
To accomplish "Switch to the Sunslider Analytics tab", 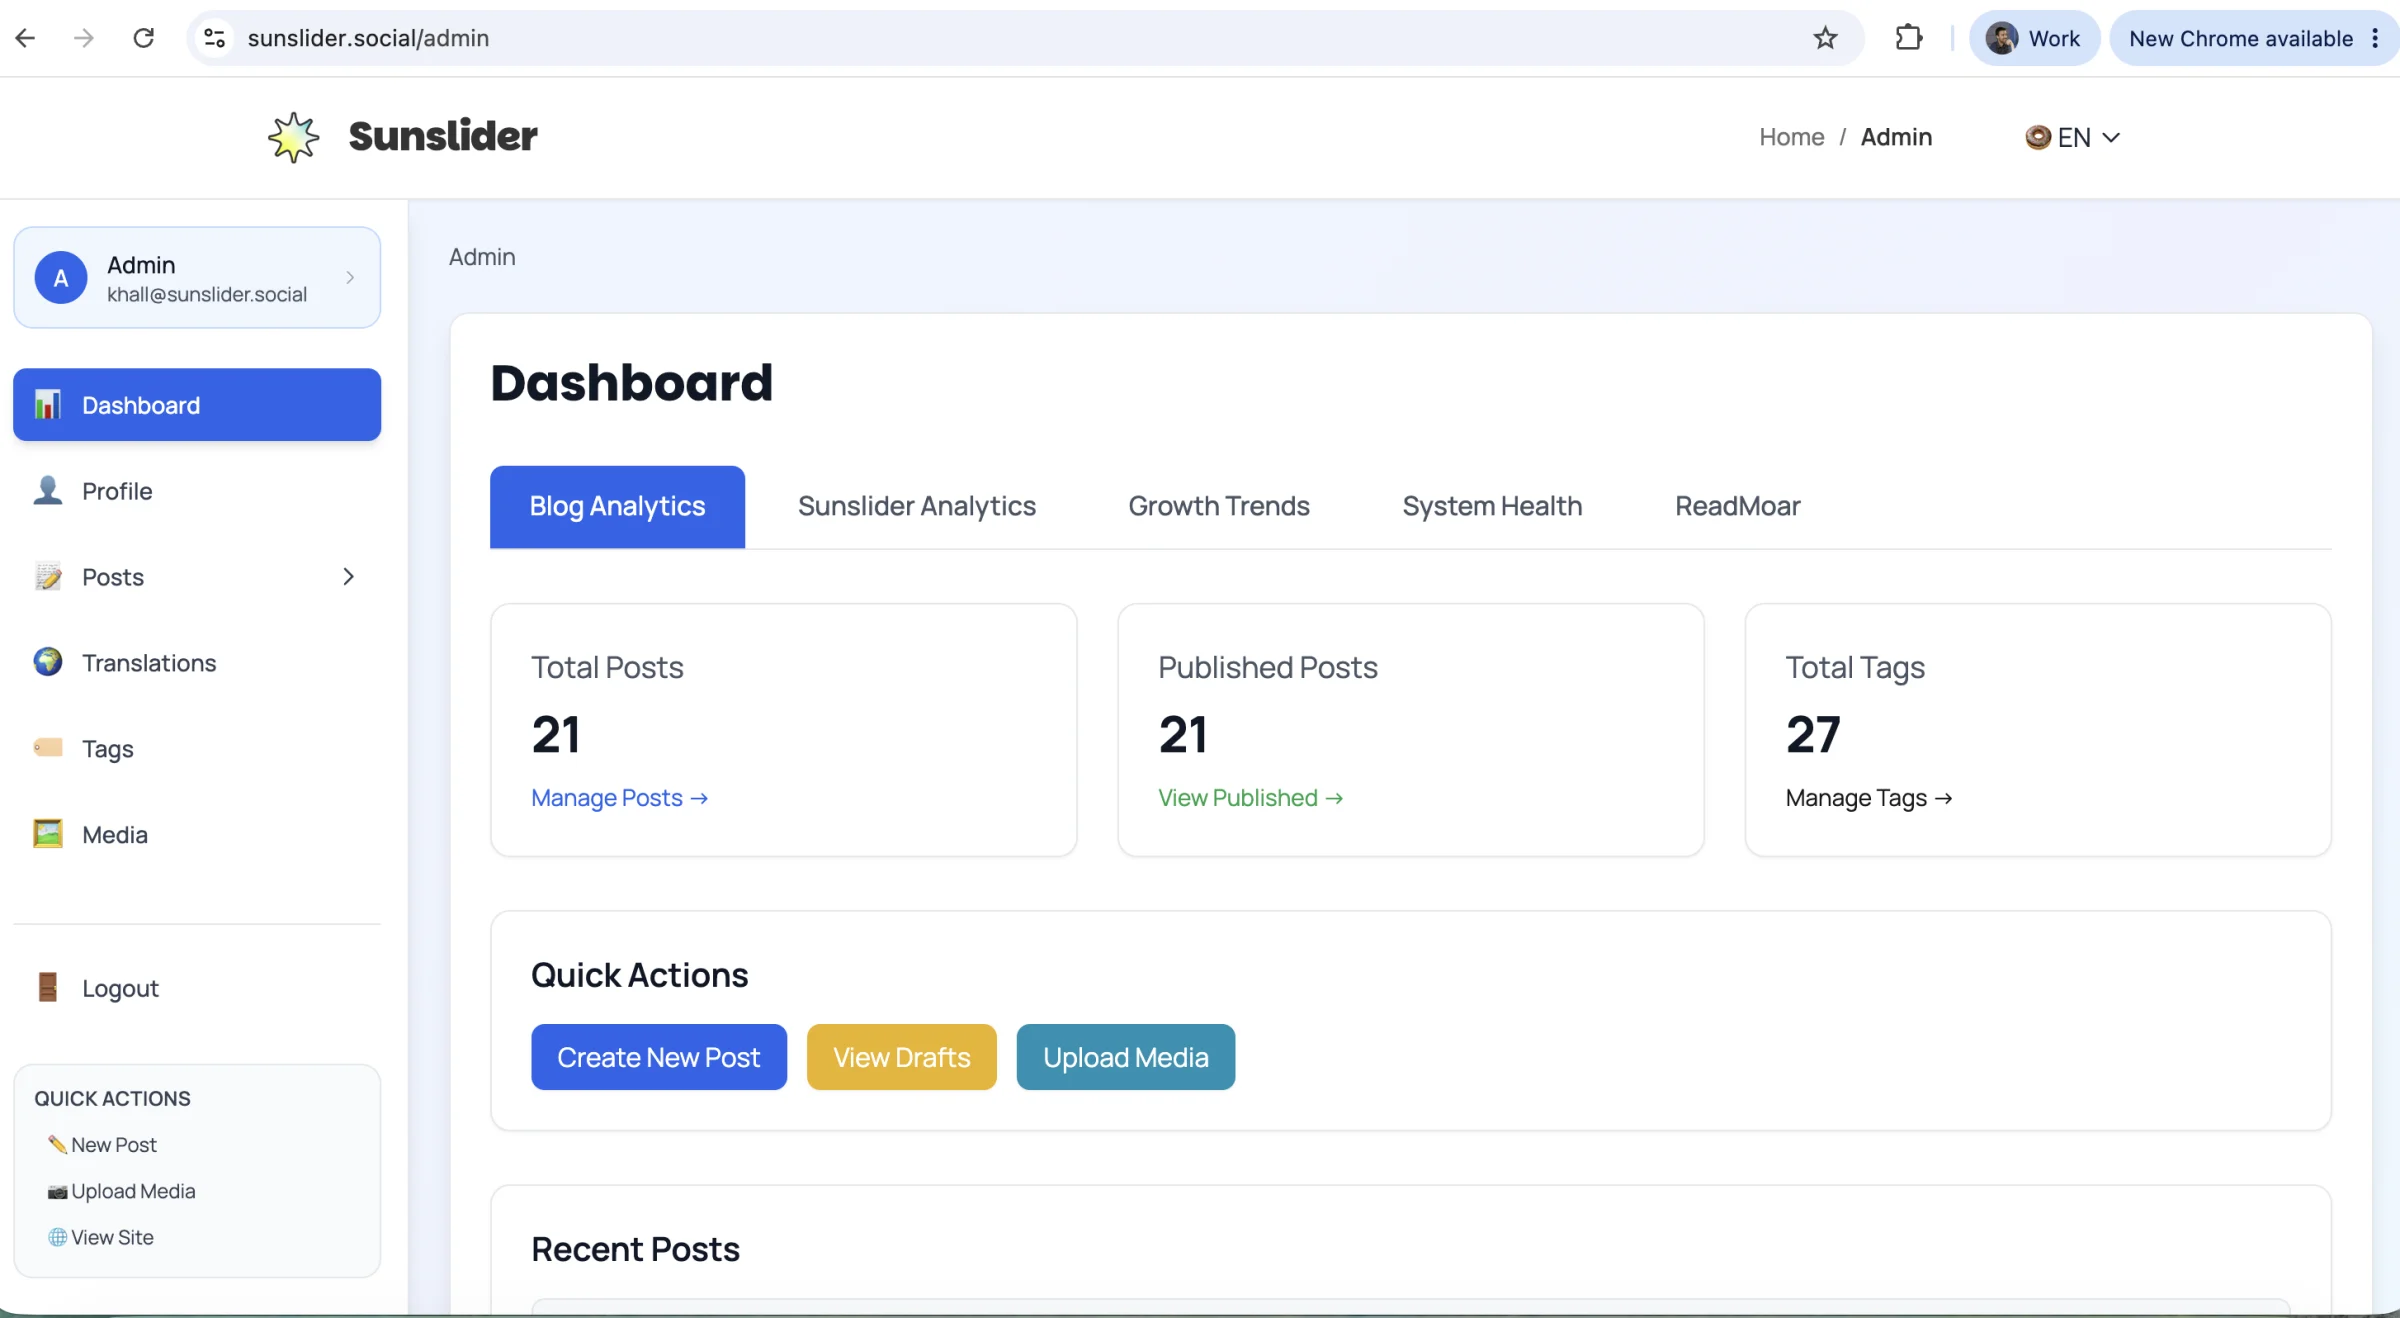I will click(x=916, y=506).
